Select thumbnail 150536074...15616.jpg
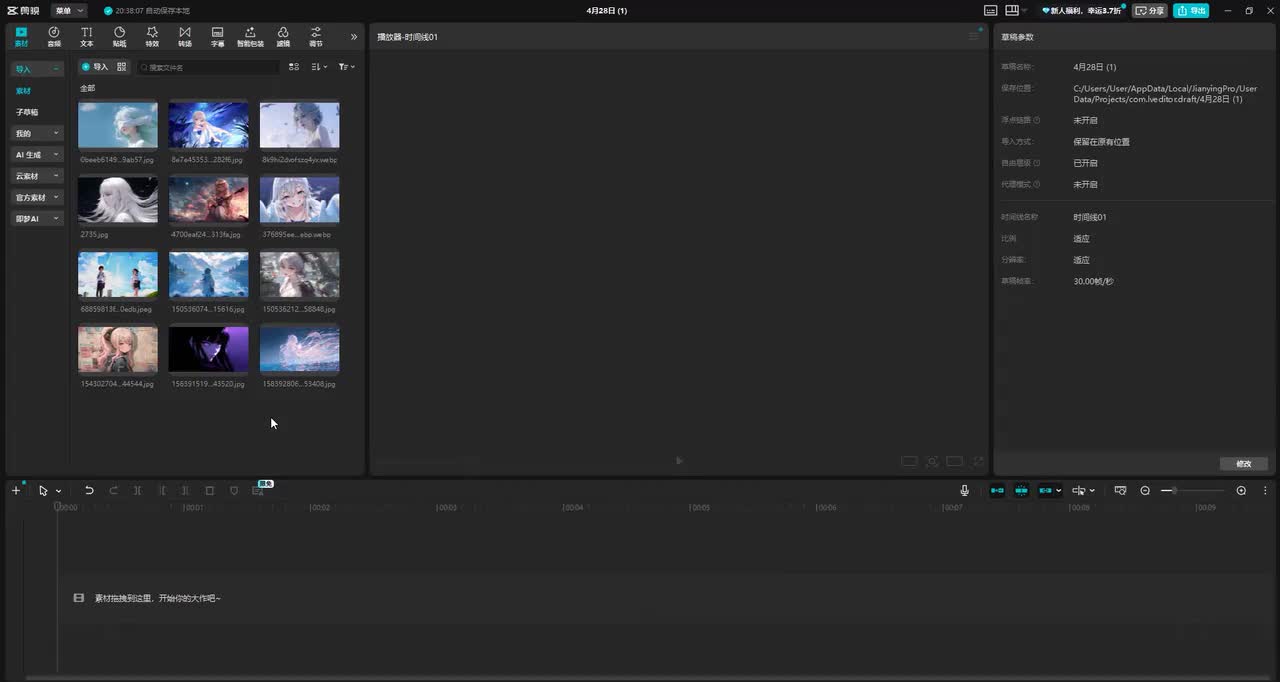Image resolution: width=1280 pixels, height=682 pixels. coord(209,274)
